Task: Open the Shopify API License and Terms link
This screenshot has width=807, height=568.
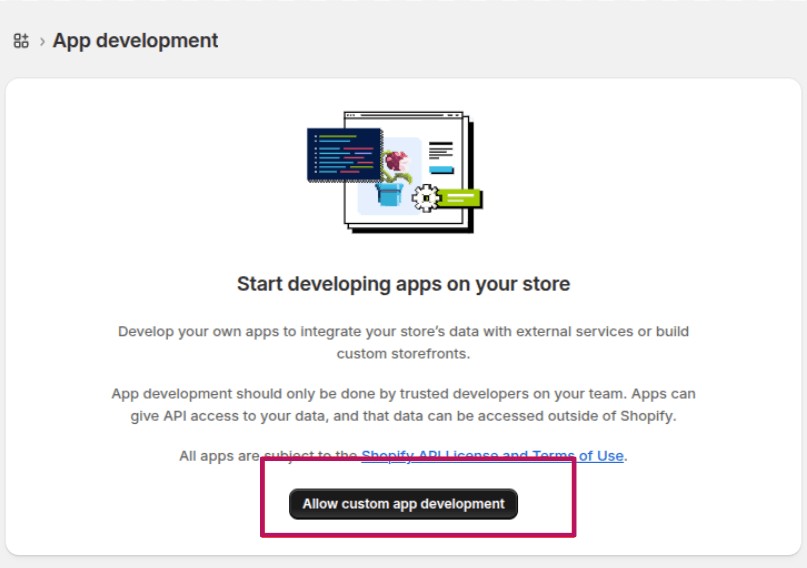Action: tap(493, 456)
